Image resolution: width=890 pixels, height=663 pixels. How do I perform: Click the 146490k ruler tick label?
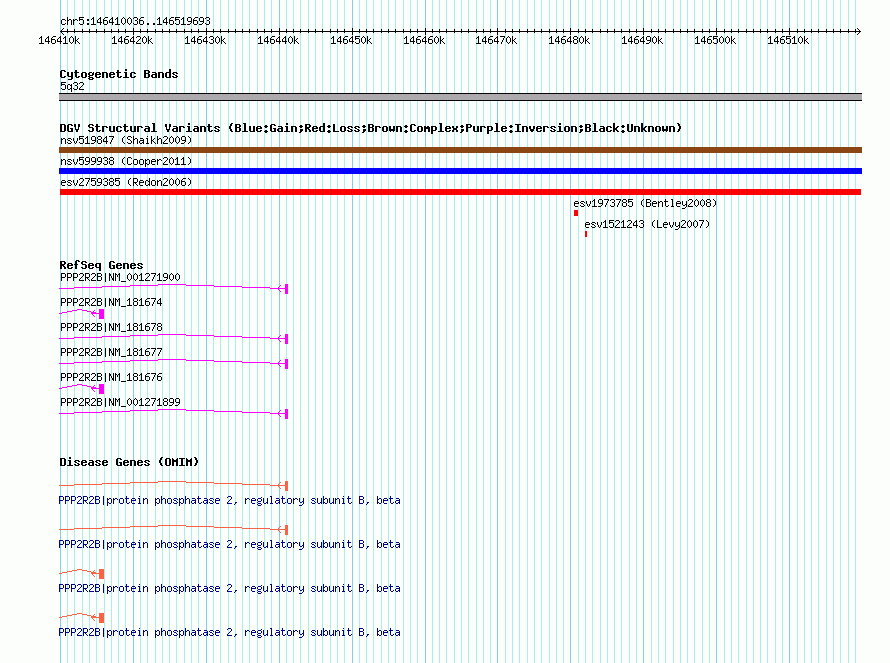[x=642, y=40]
